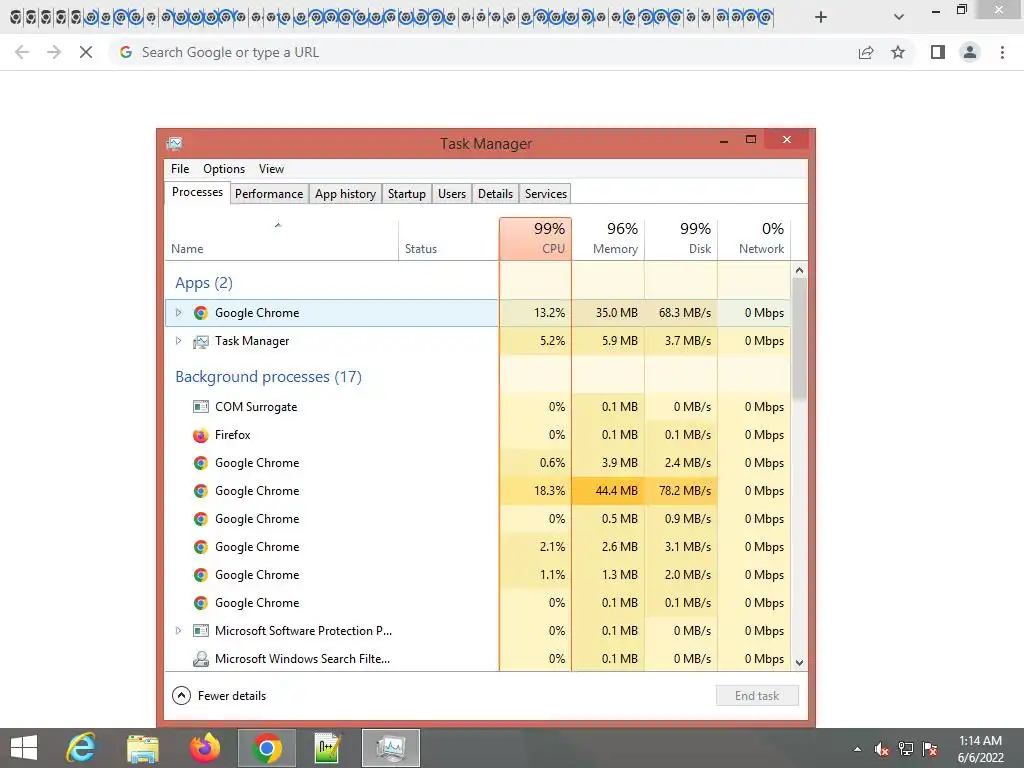Open Chrome tab search dropdown arrow

pos(899,17)
